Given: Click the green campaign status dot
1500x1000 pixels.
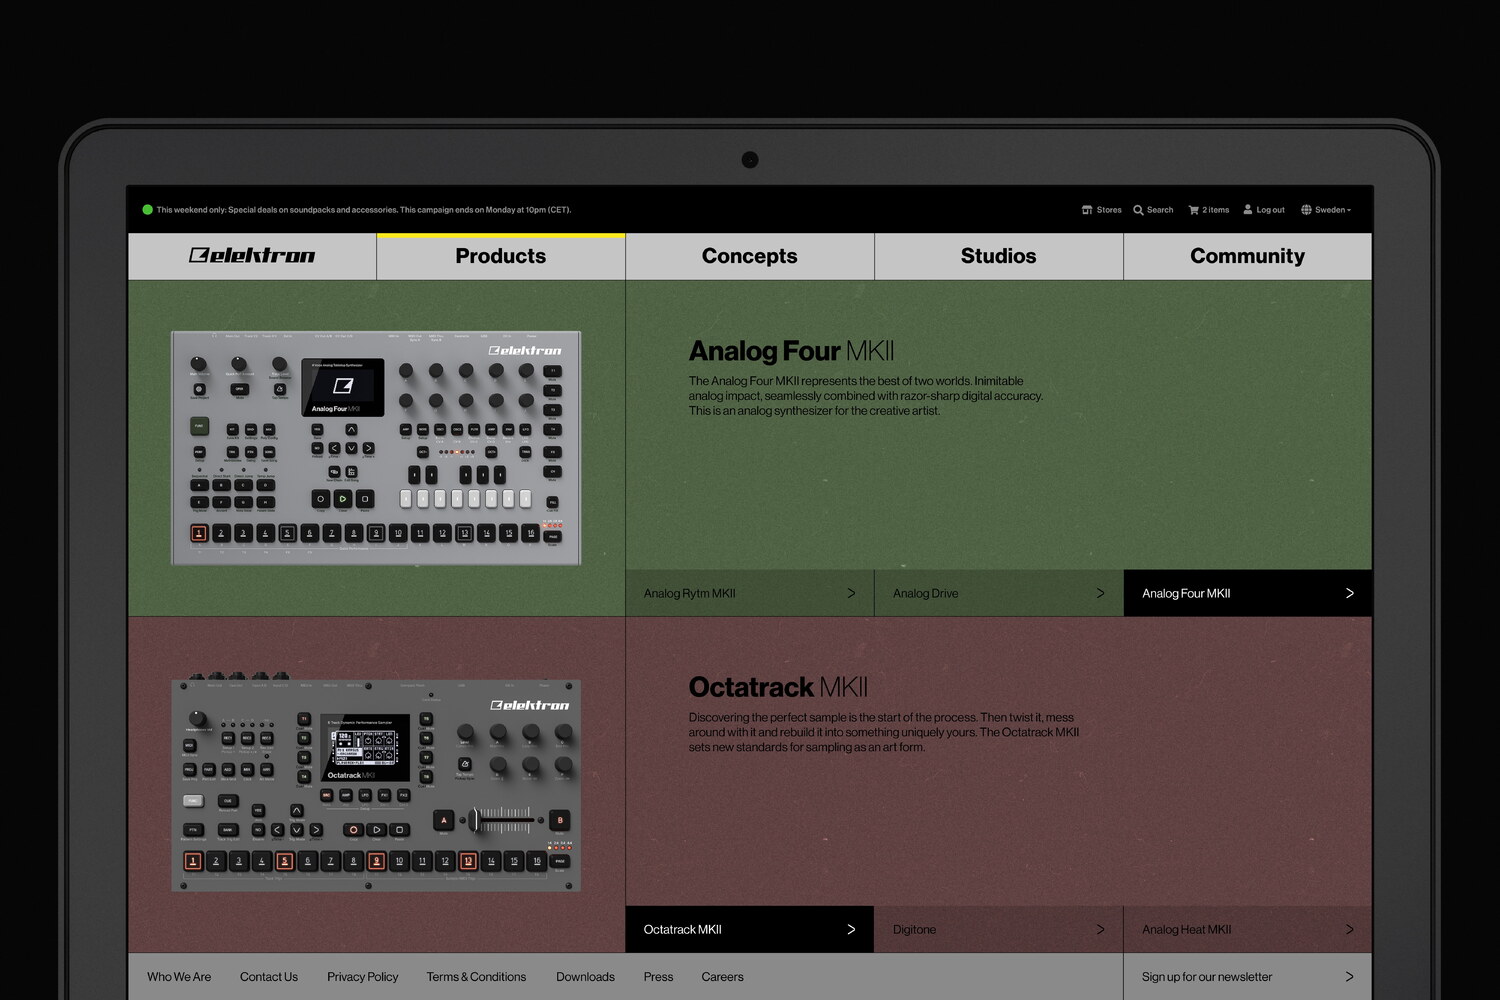Looking at the screenshot, I should coord(148,210).
